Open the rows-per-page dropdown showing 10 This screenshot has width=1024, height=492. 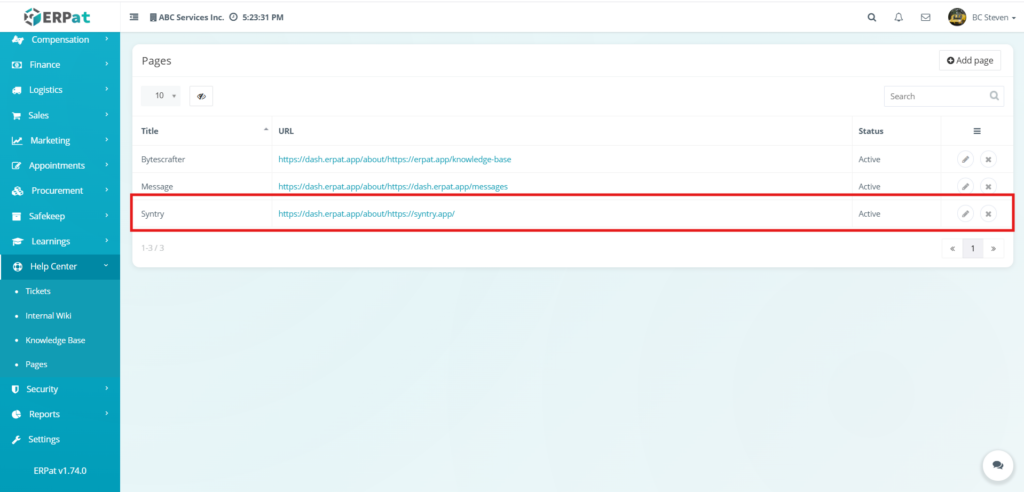click(x=161, y=96)
